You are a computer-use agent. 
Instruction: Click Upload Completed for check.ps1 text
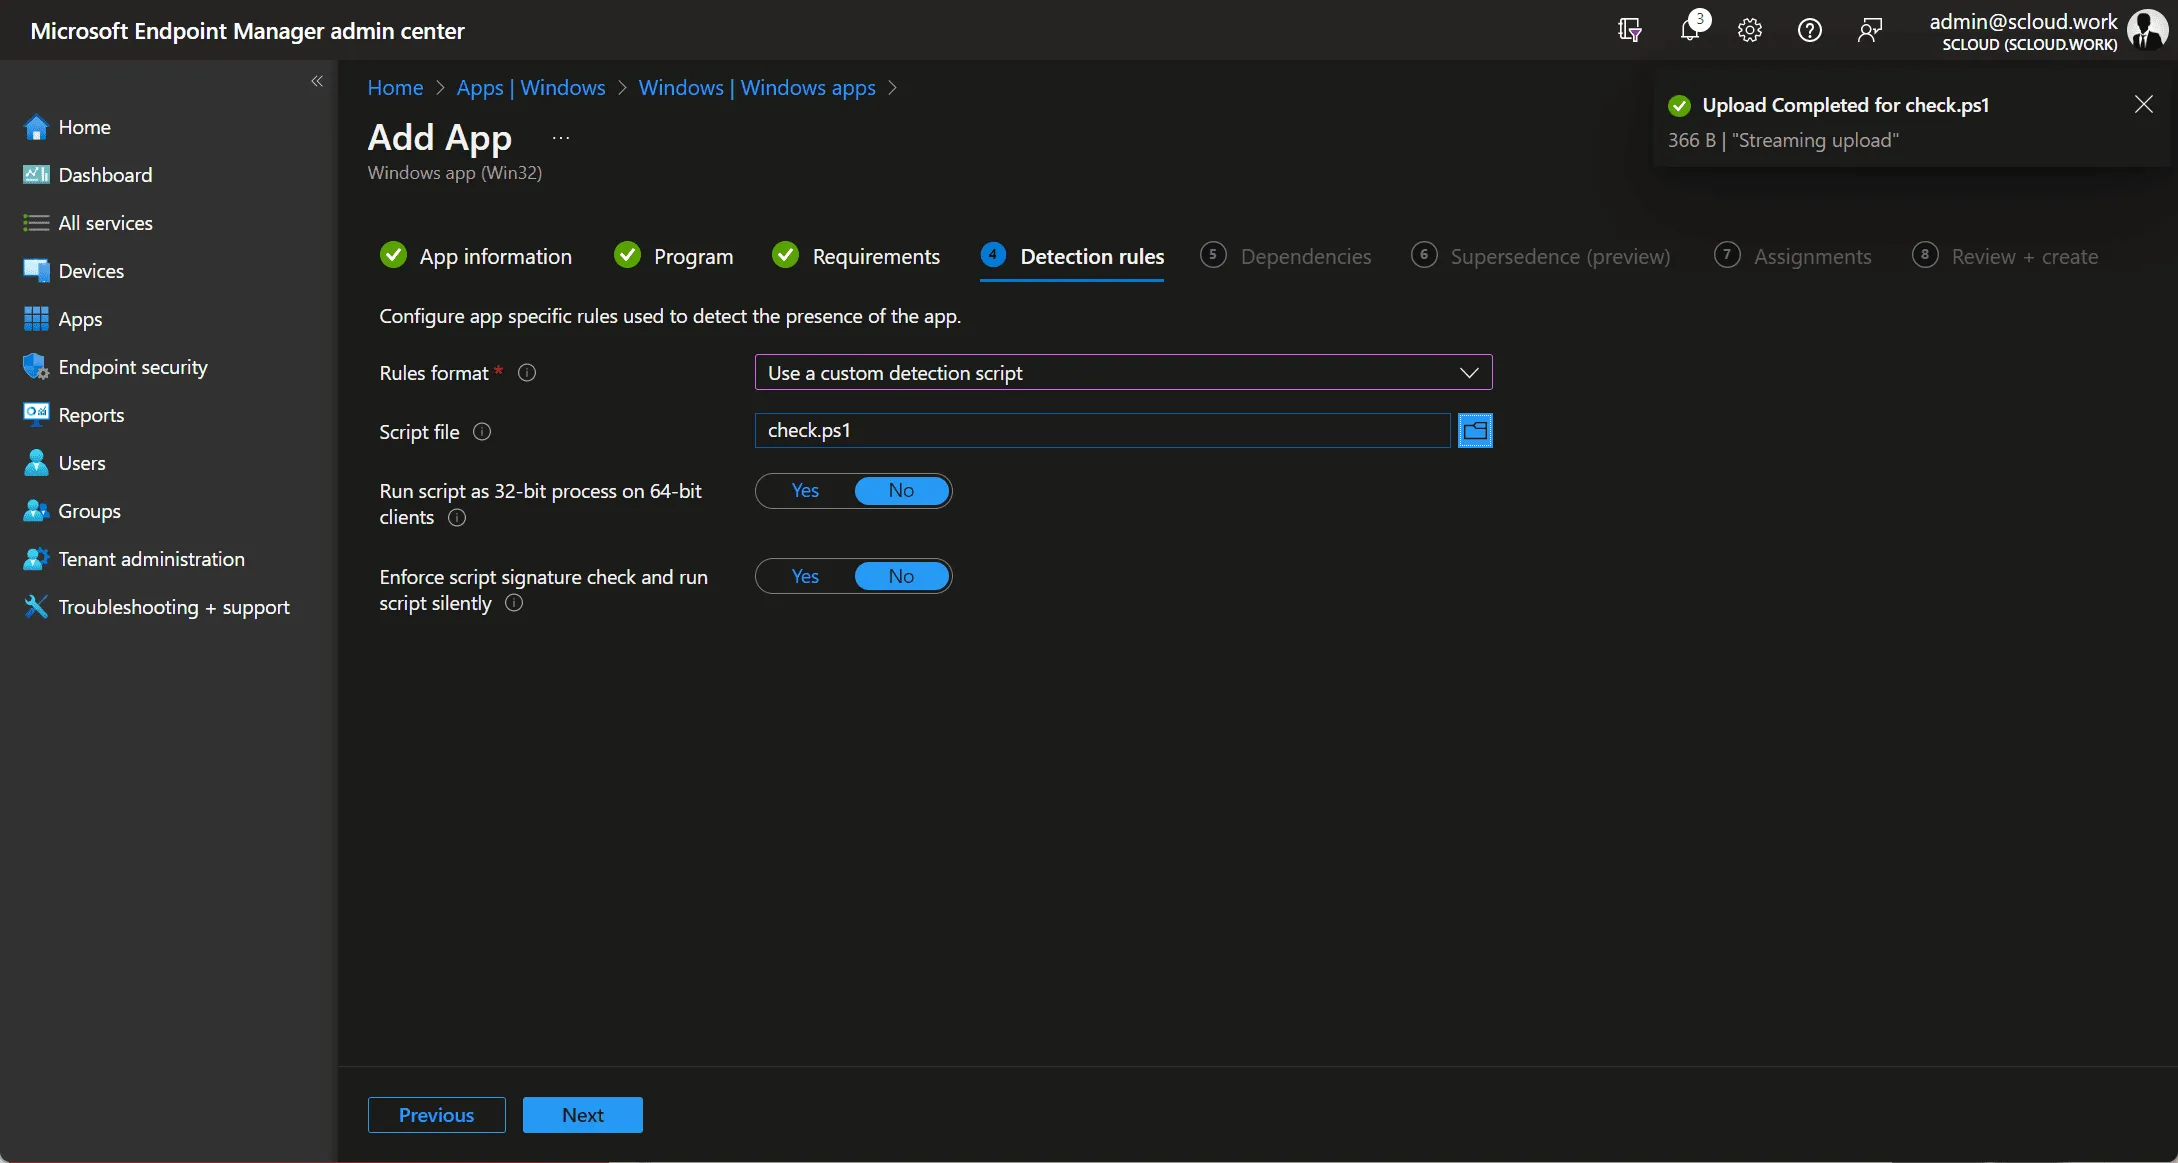pos(1845,105)
